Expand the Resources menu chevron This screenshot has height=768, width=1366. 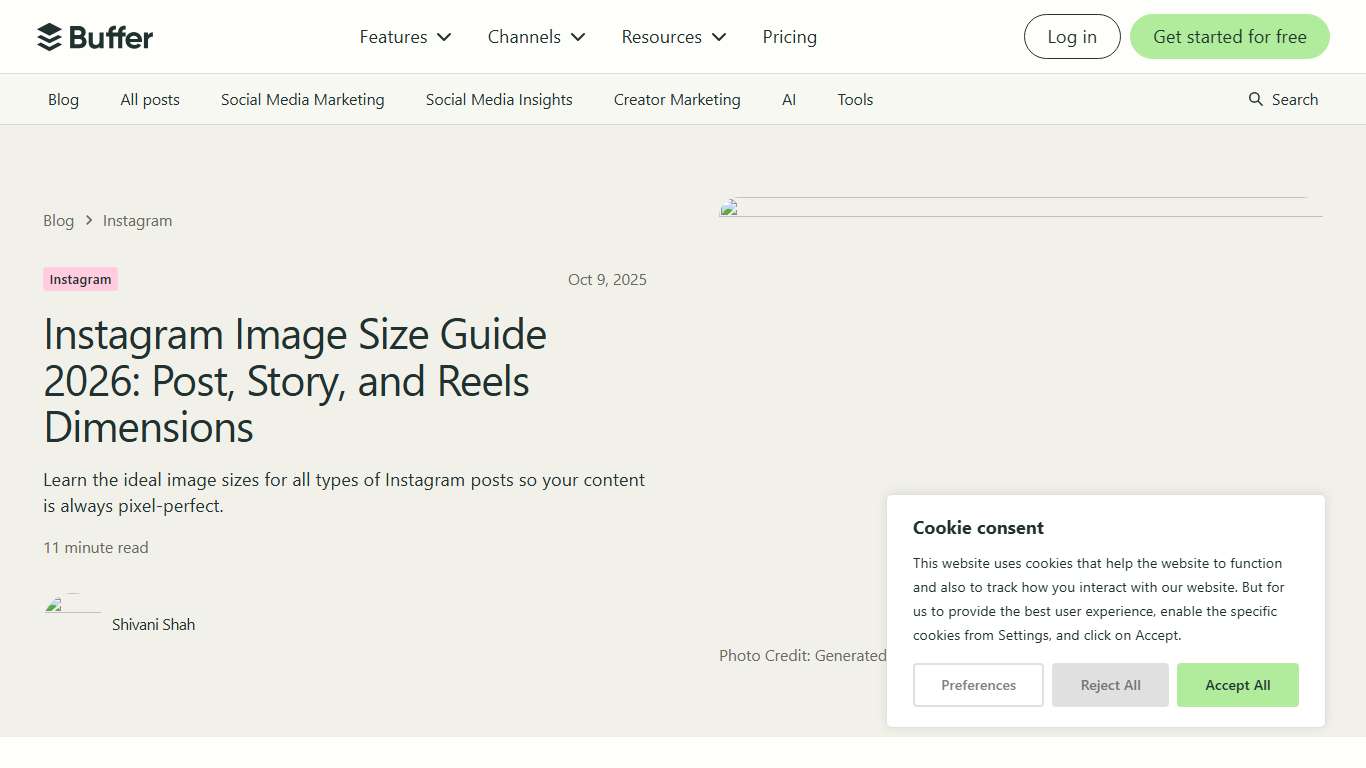[x=719, y=37]
